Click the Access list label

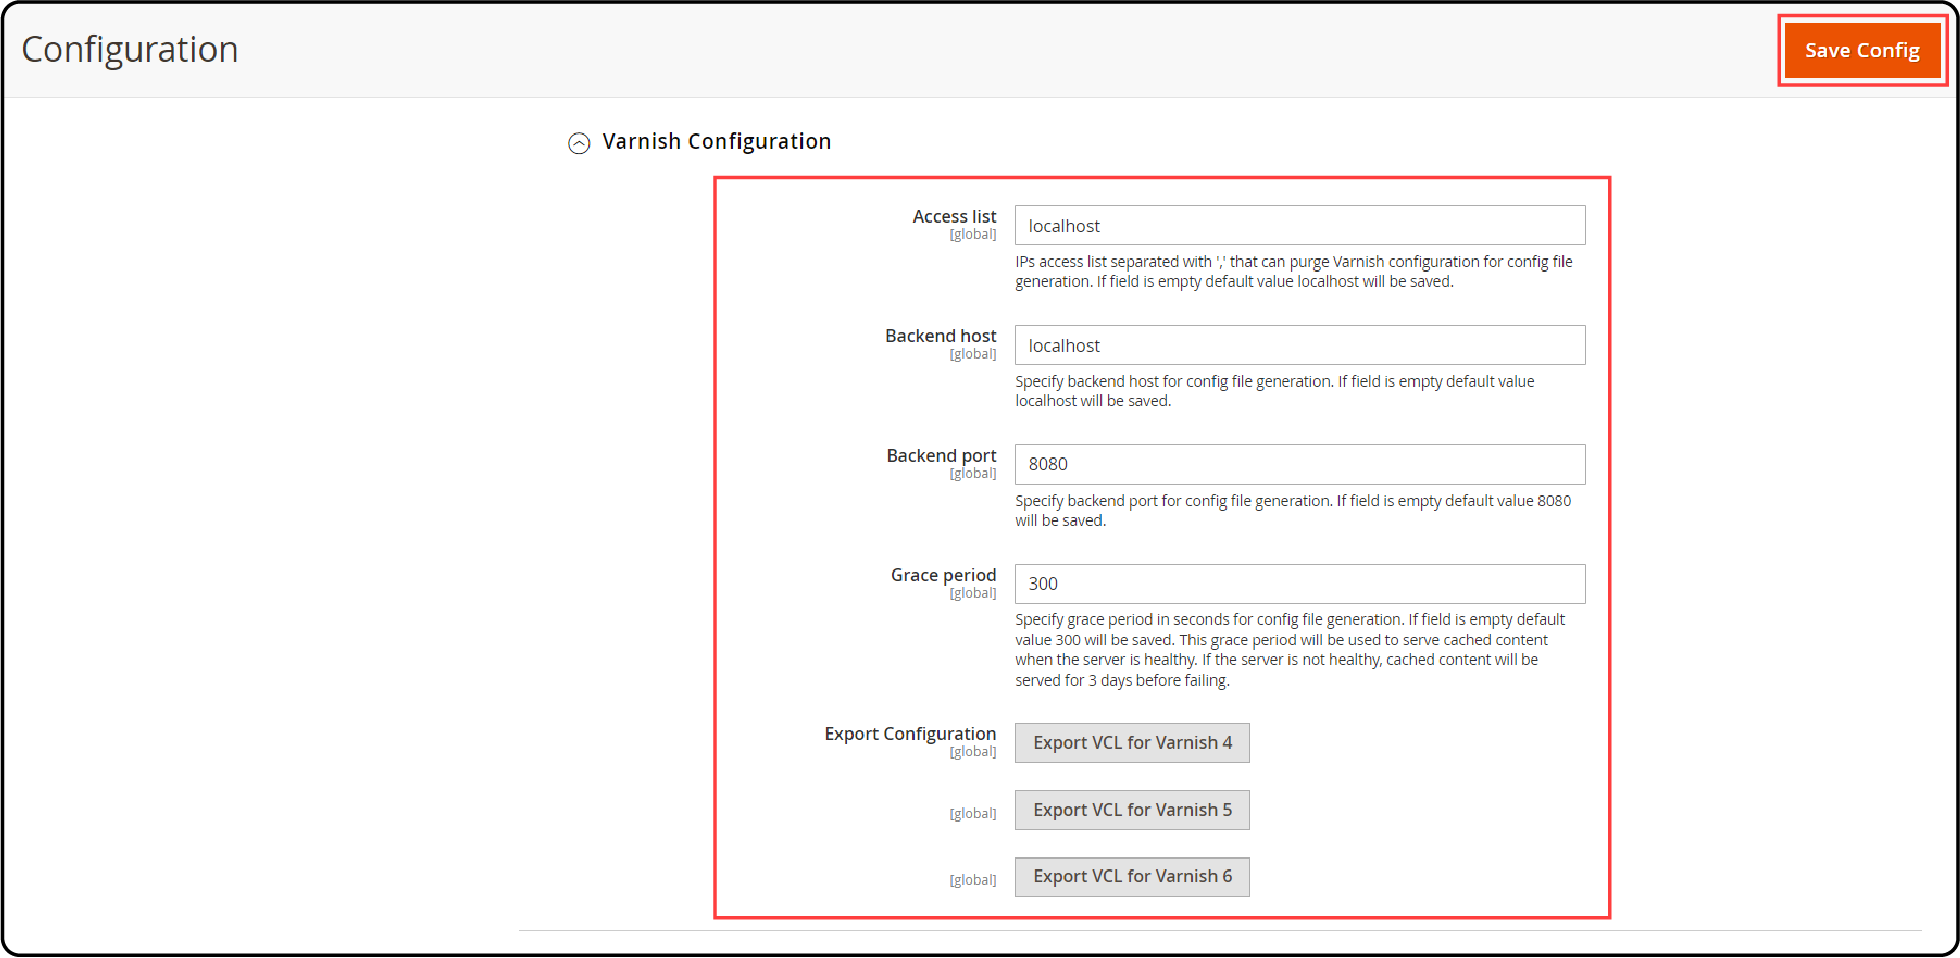pos(954,217)
